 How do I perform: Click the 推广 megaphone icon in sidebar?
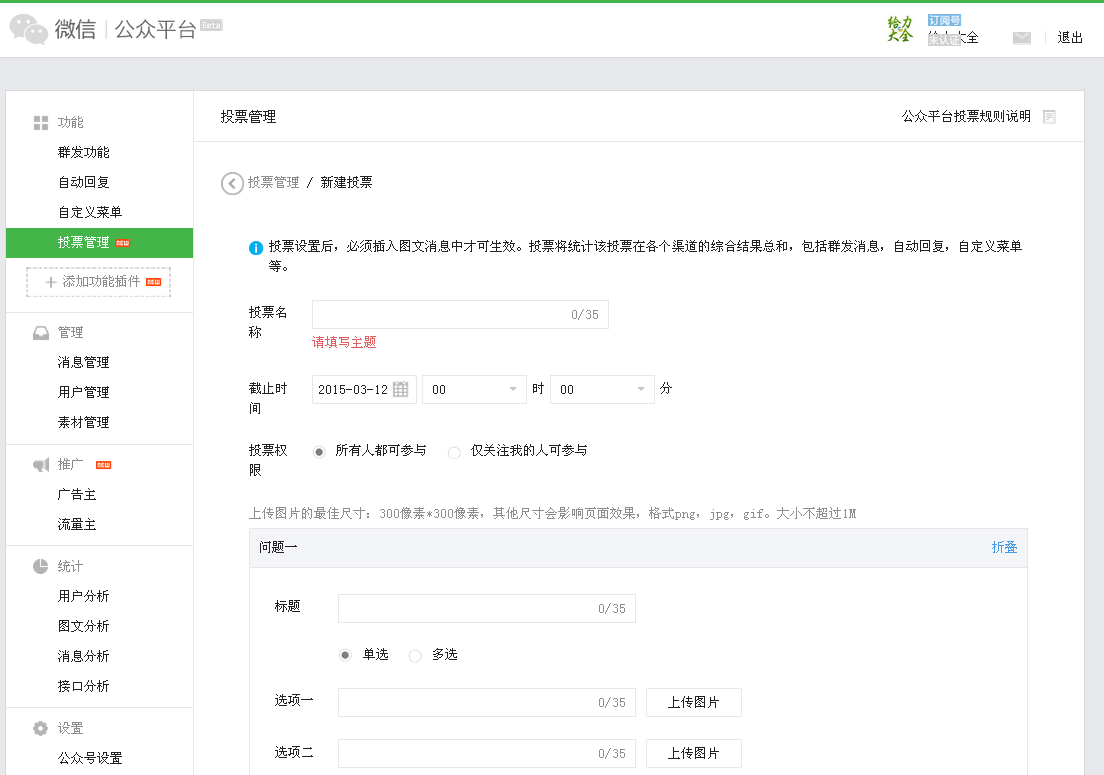tap(41, 465)
